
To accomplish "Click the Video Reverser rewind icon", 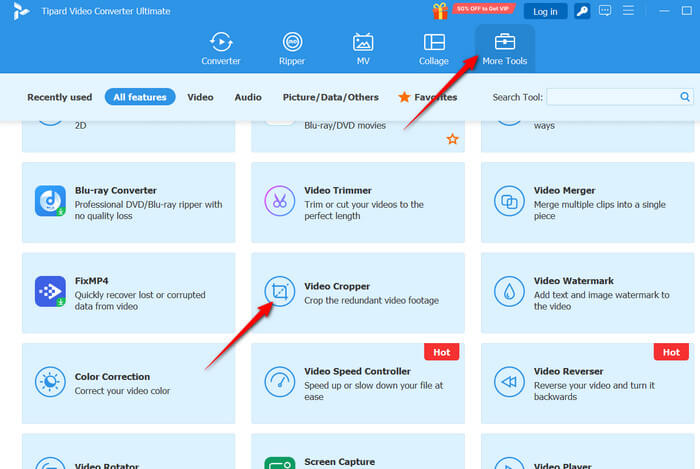I will point(509,382).
